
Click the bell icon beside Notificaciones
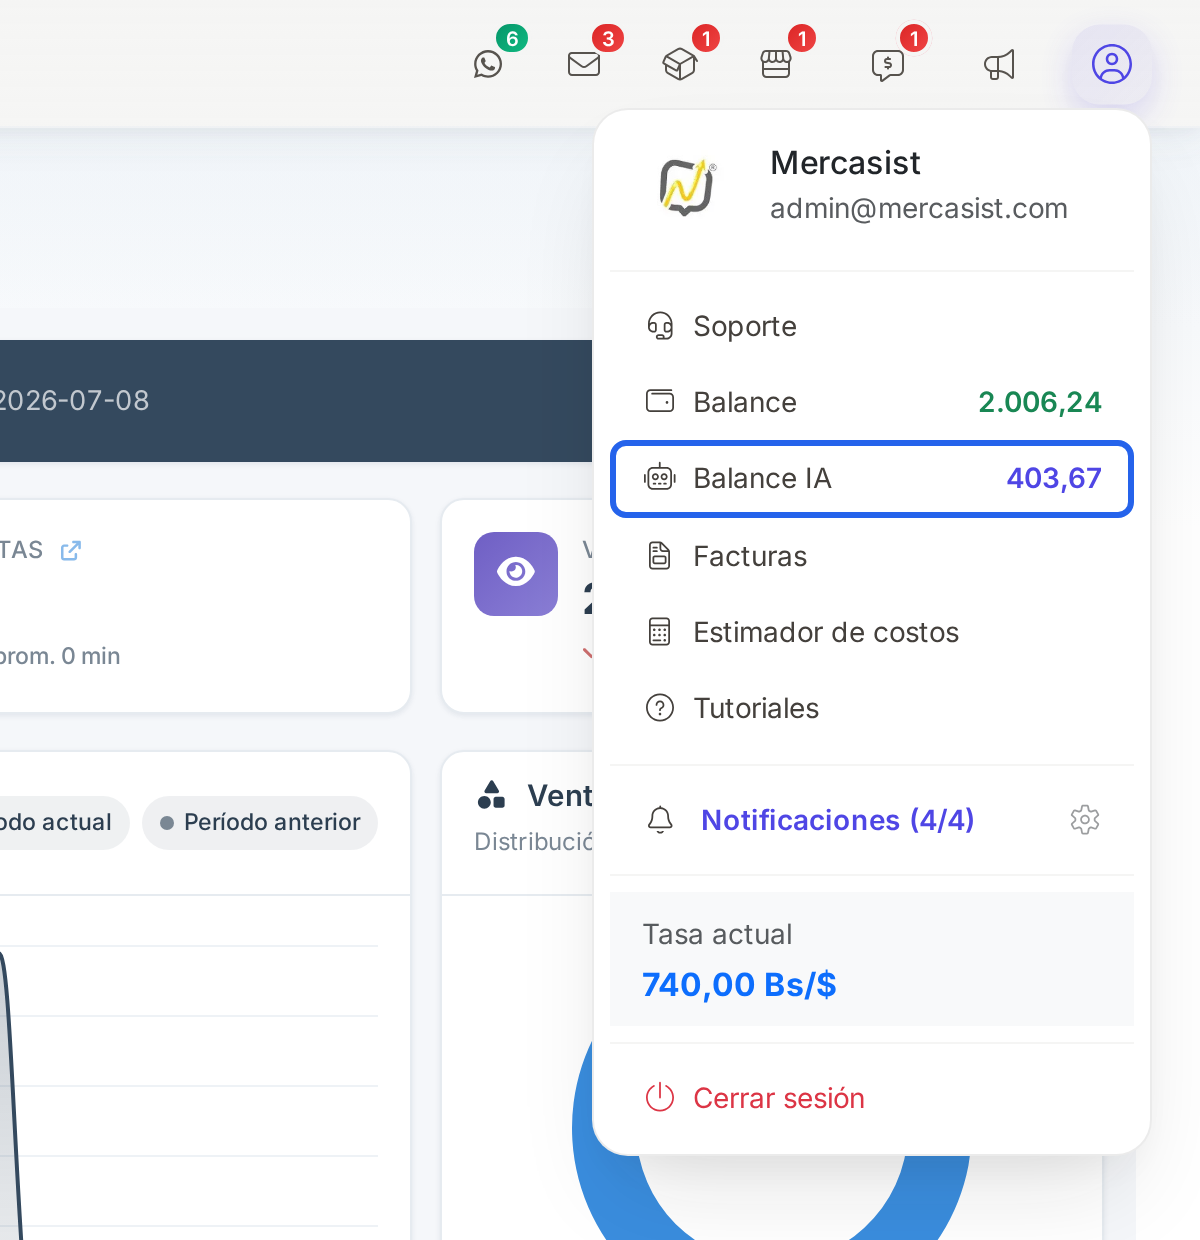(x=660, y=820)
